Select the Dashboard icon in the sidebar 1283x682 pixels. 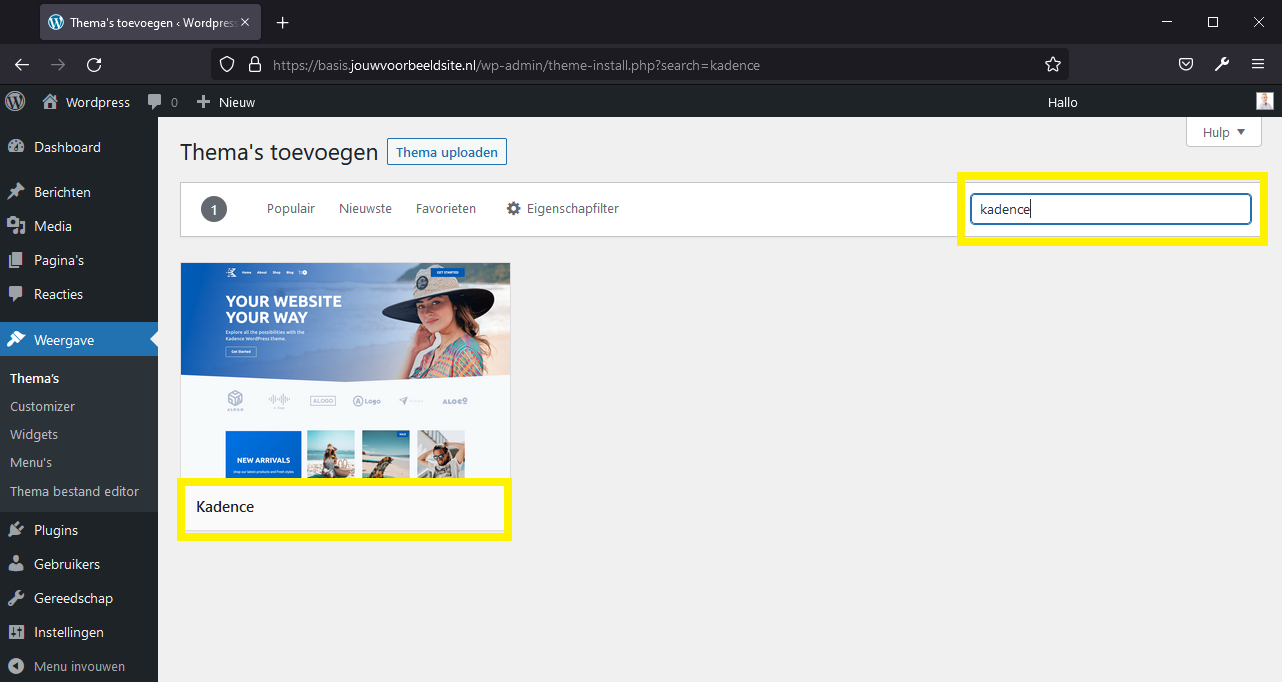pos(19,146)
